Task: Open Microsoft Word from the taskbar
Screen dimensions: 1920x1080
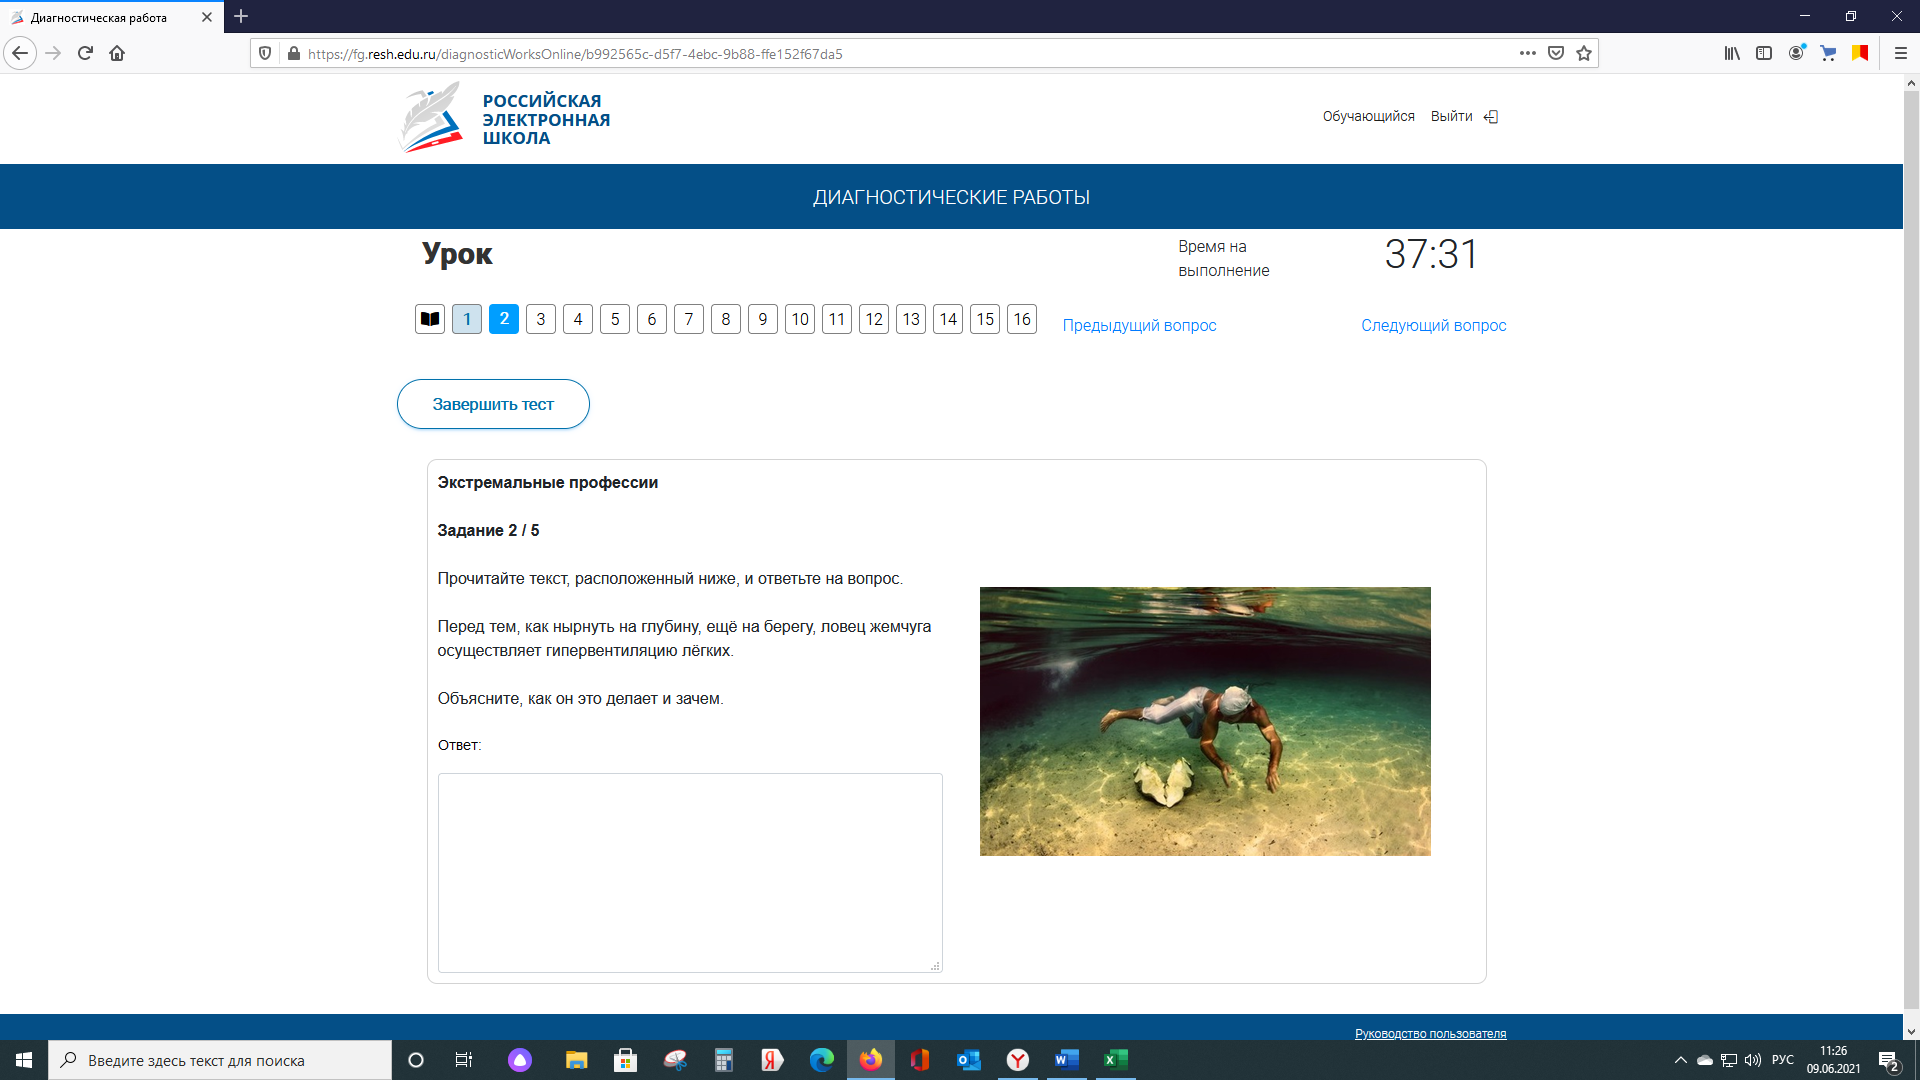Action: point(1066,1060)
